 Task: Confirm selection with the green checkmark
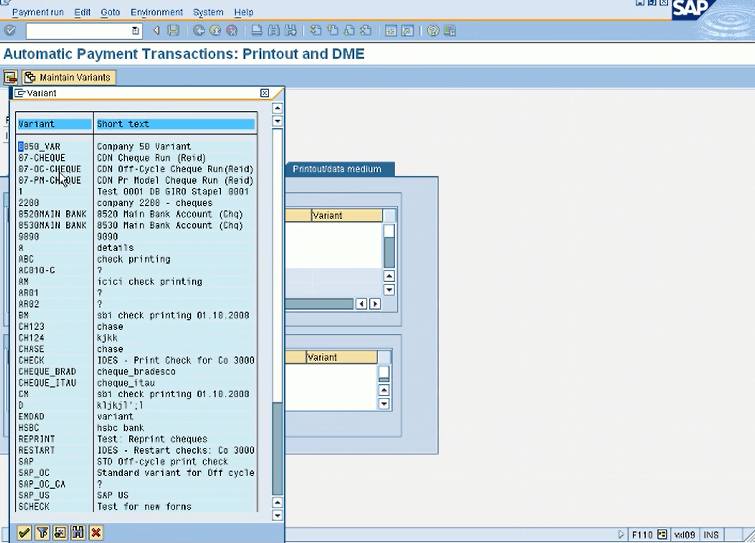tap(24, 532)
